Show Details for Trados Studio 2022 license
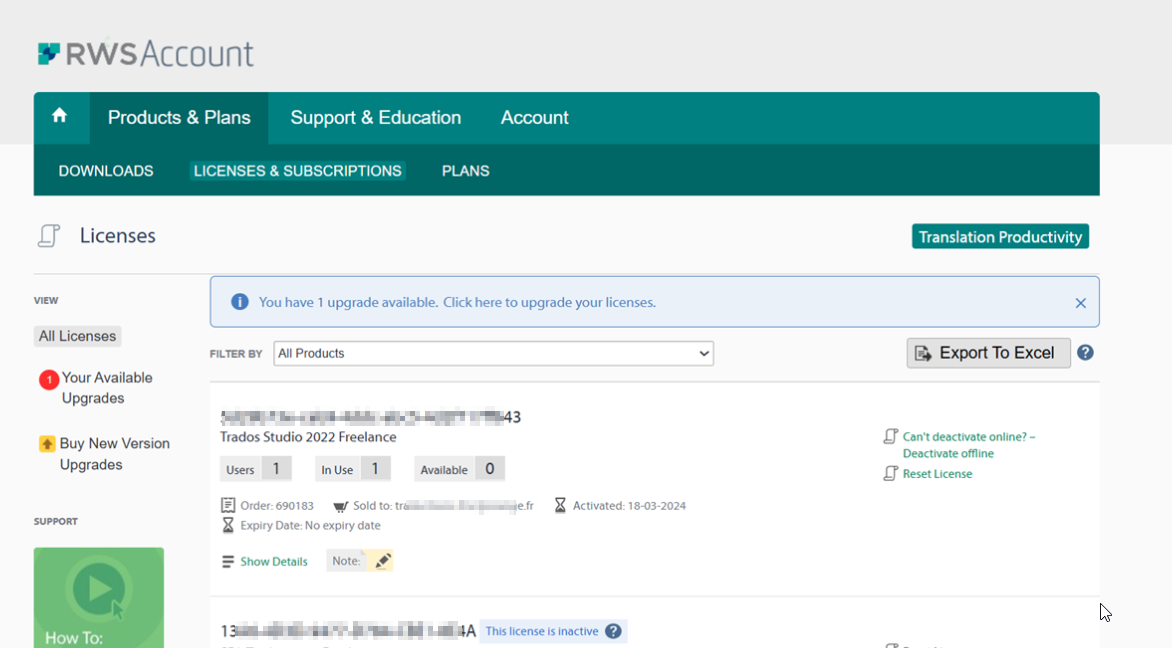Viewport: 1172px width, 648px height. [274, 561]
